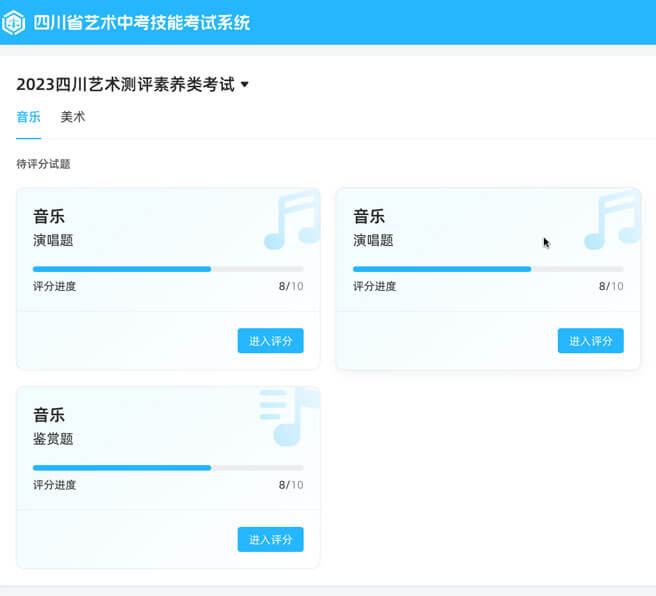The image size is (656, 596).
Task: Click the 8/10 progress count on 鉴赏题 card
Action: pos(291,485)
